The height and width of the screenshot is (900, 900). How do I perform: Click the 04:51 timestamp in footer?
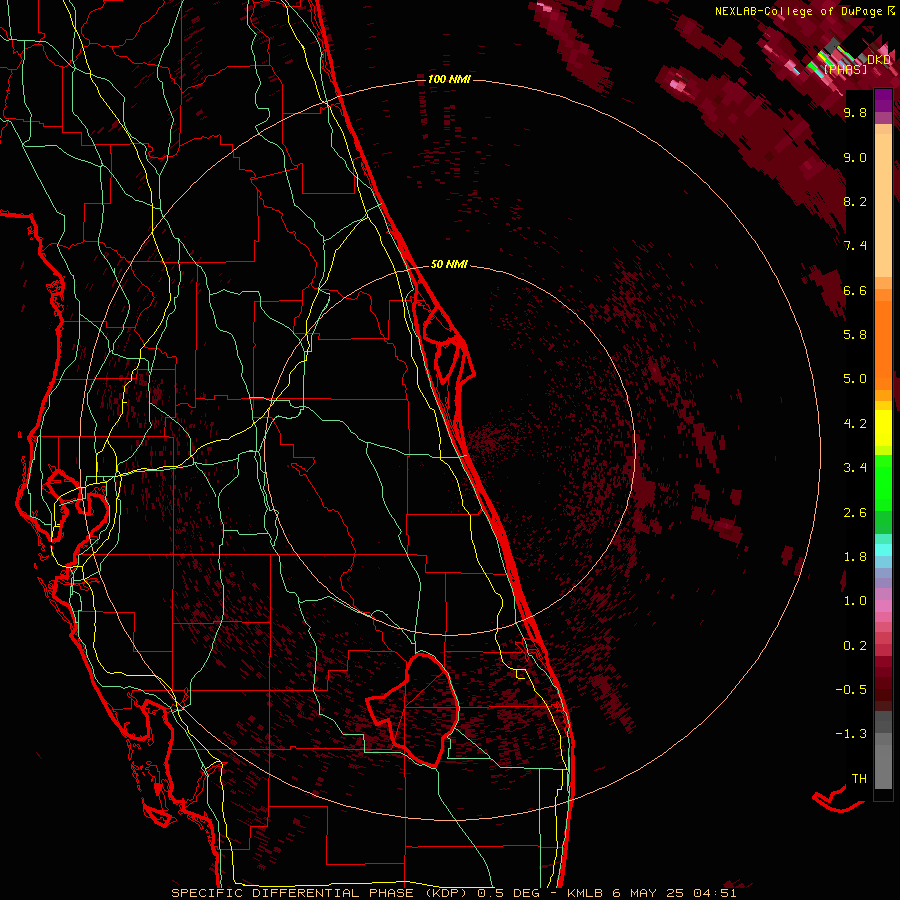point(715,893)
